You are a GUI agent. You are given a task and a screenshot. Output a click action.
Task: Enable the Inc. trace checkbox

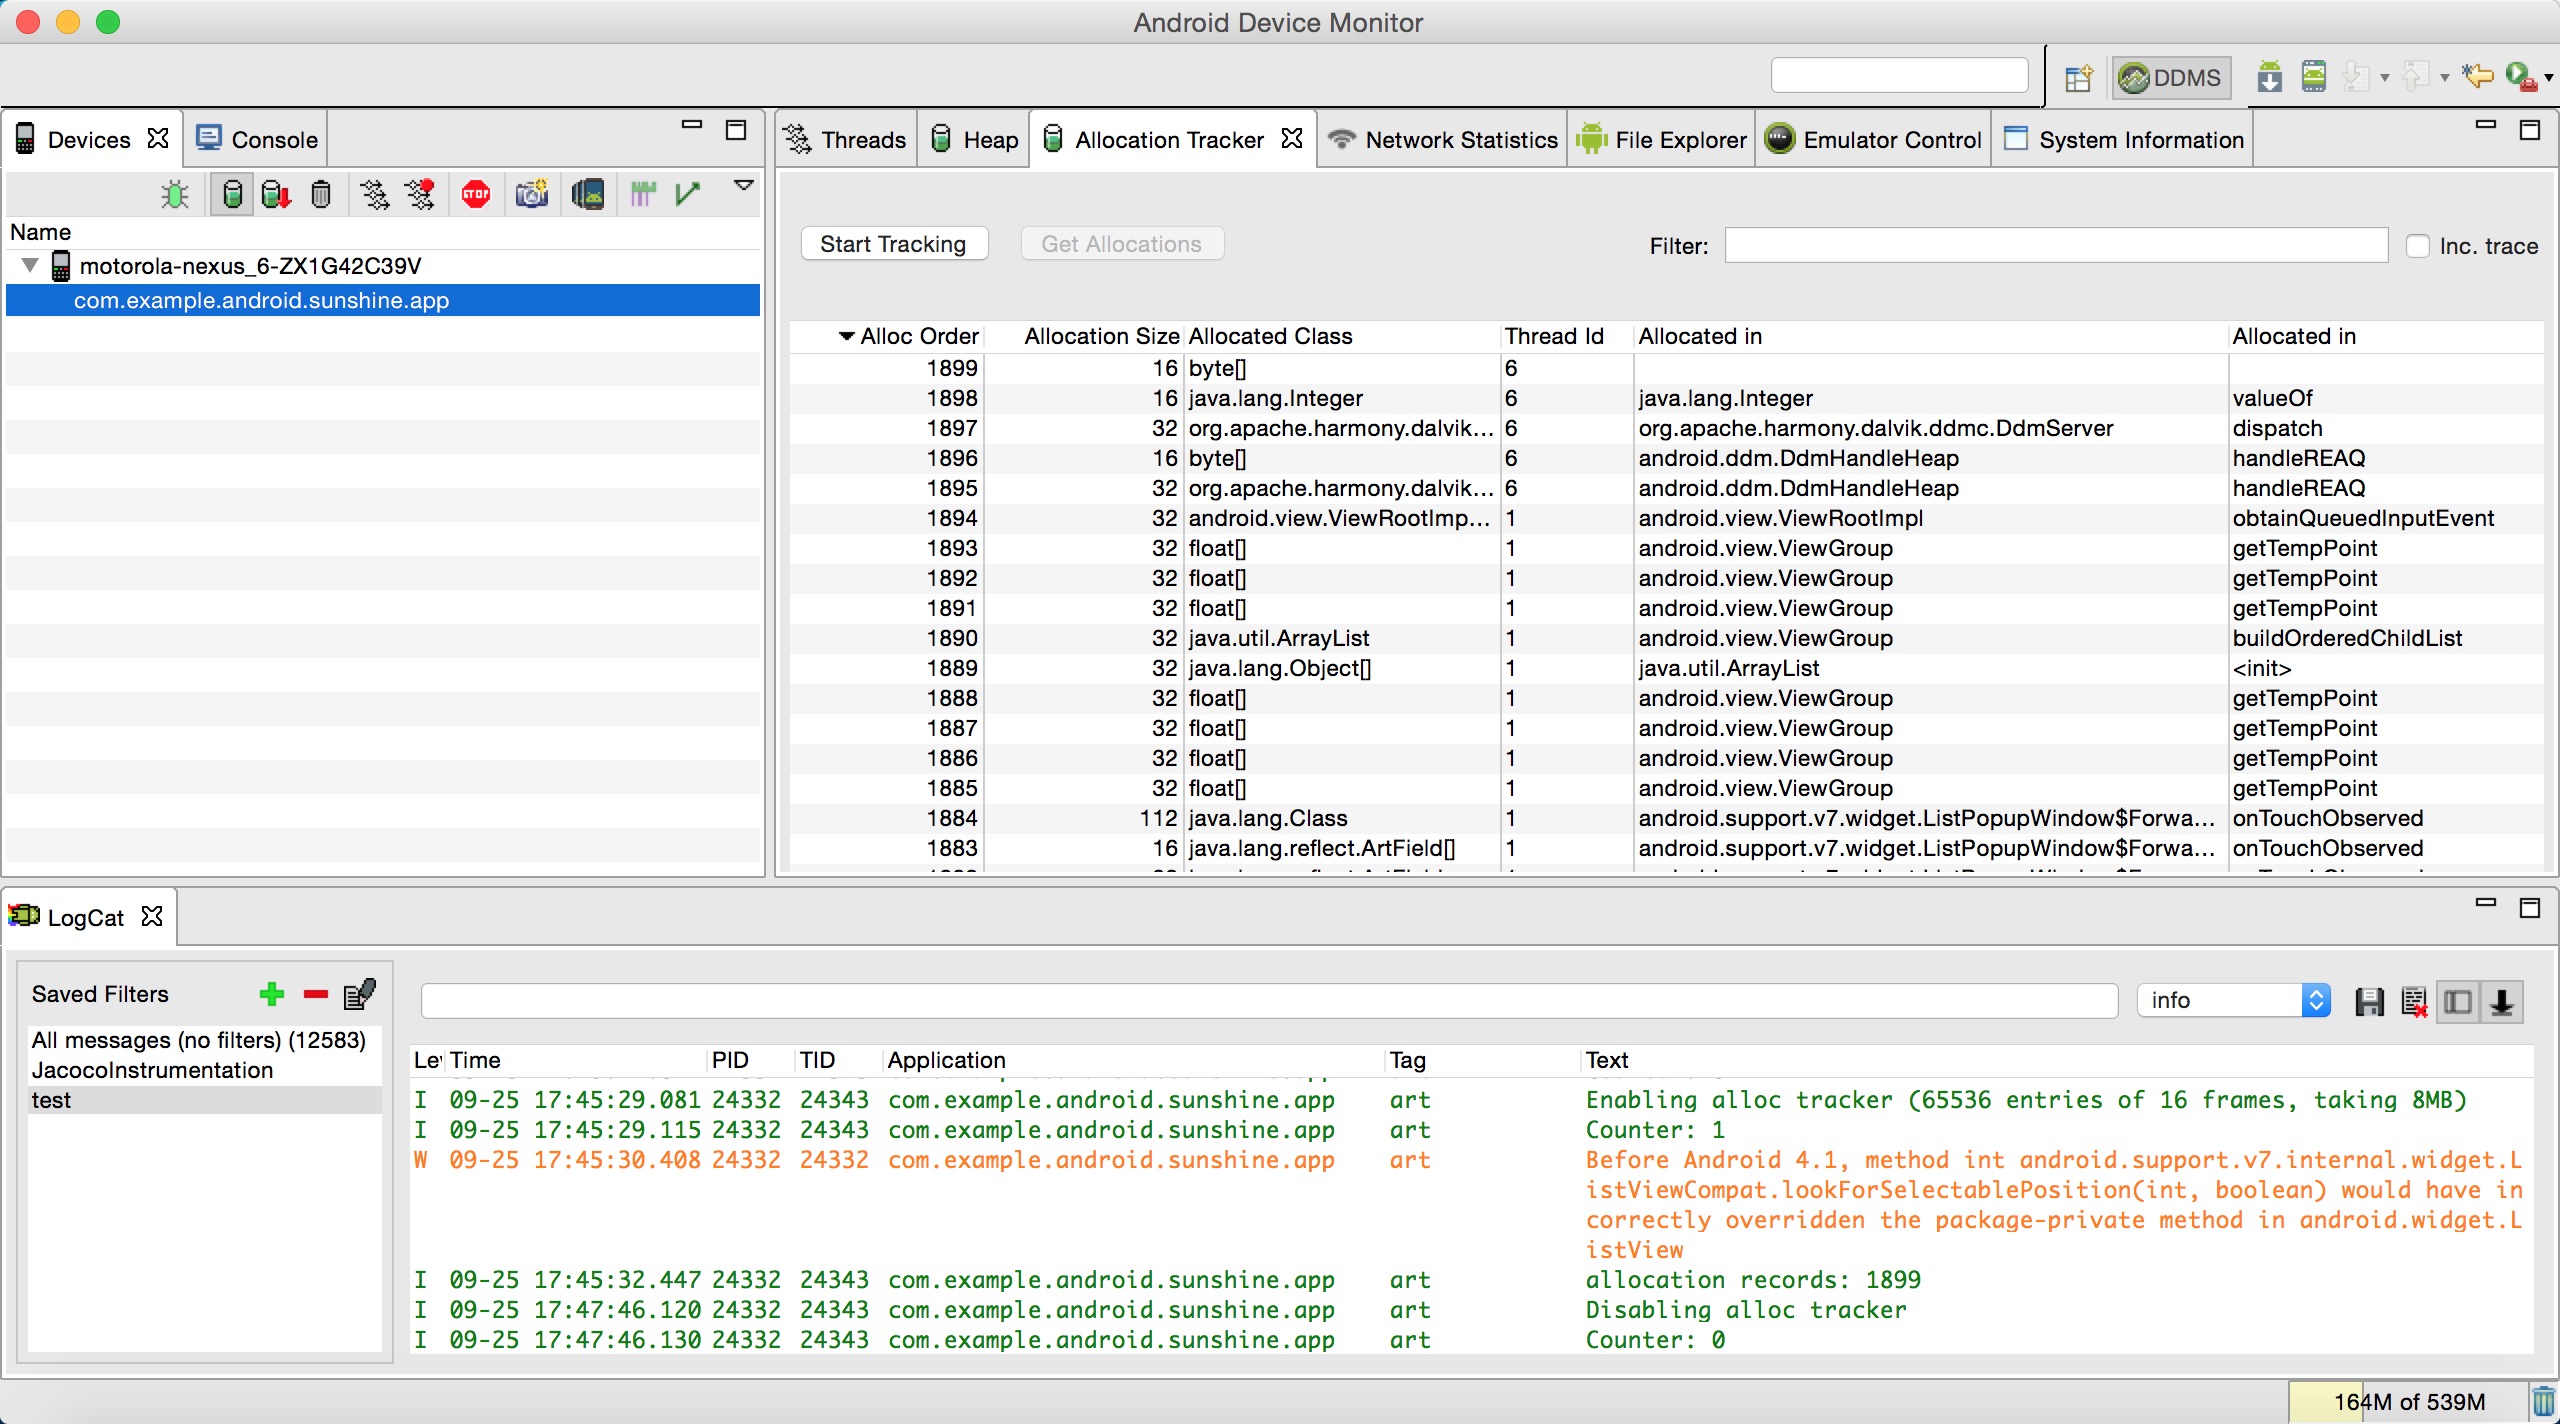pyautogui.click(x=2417, y=246)
